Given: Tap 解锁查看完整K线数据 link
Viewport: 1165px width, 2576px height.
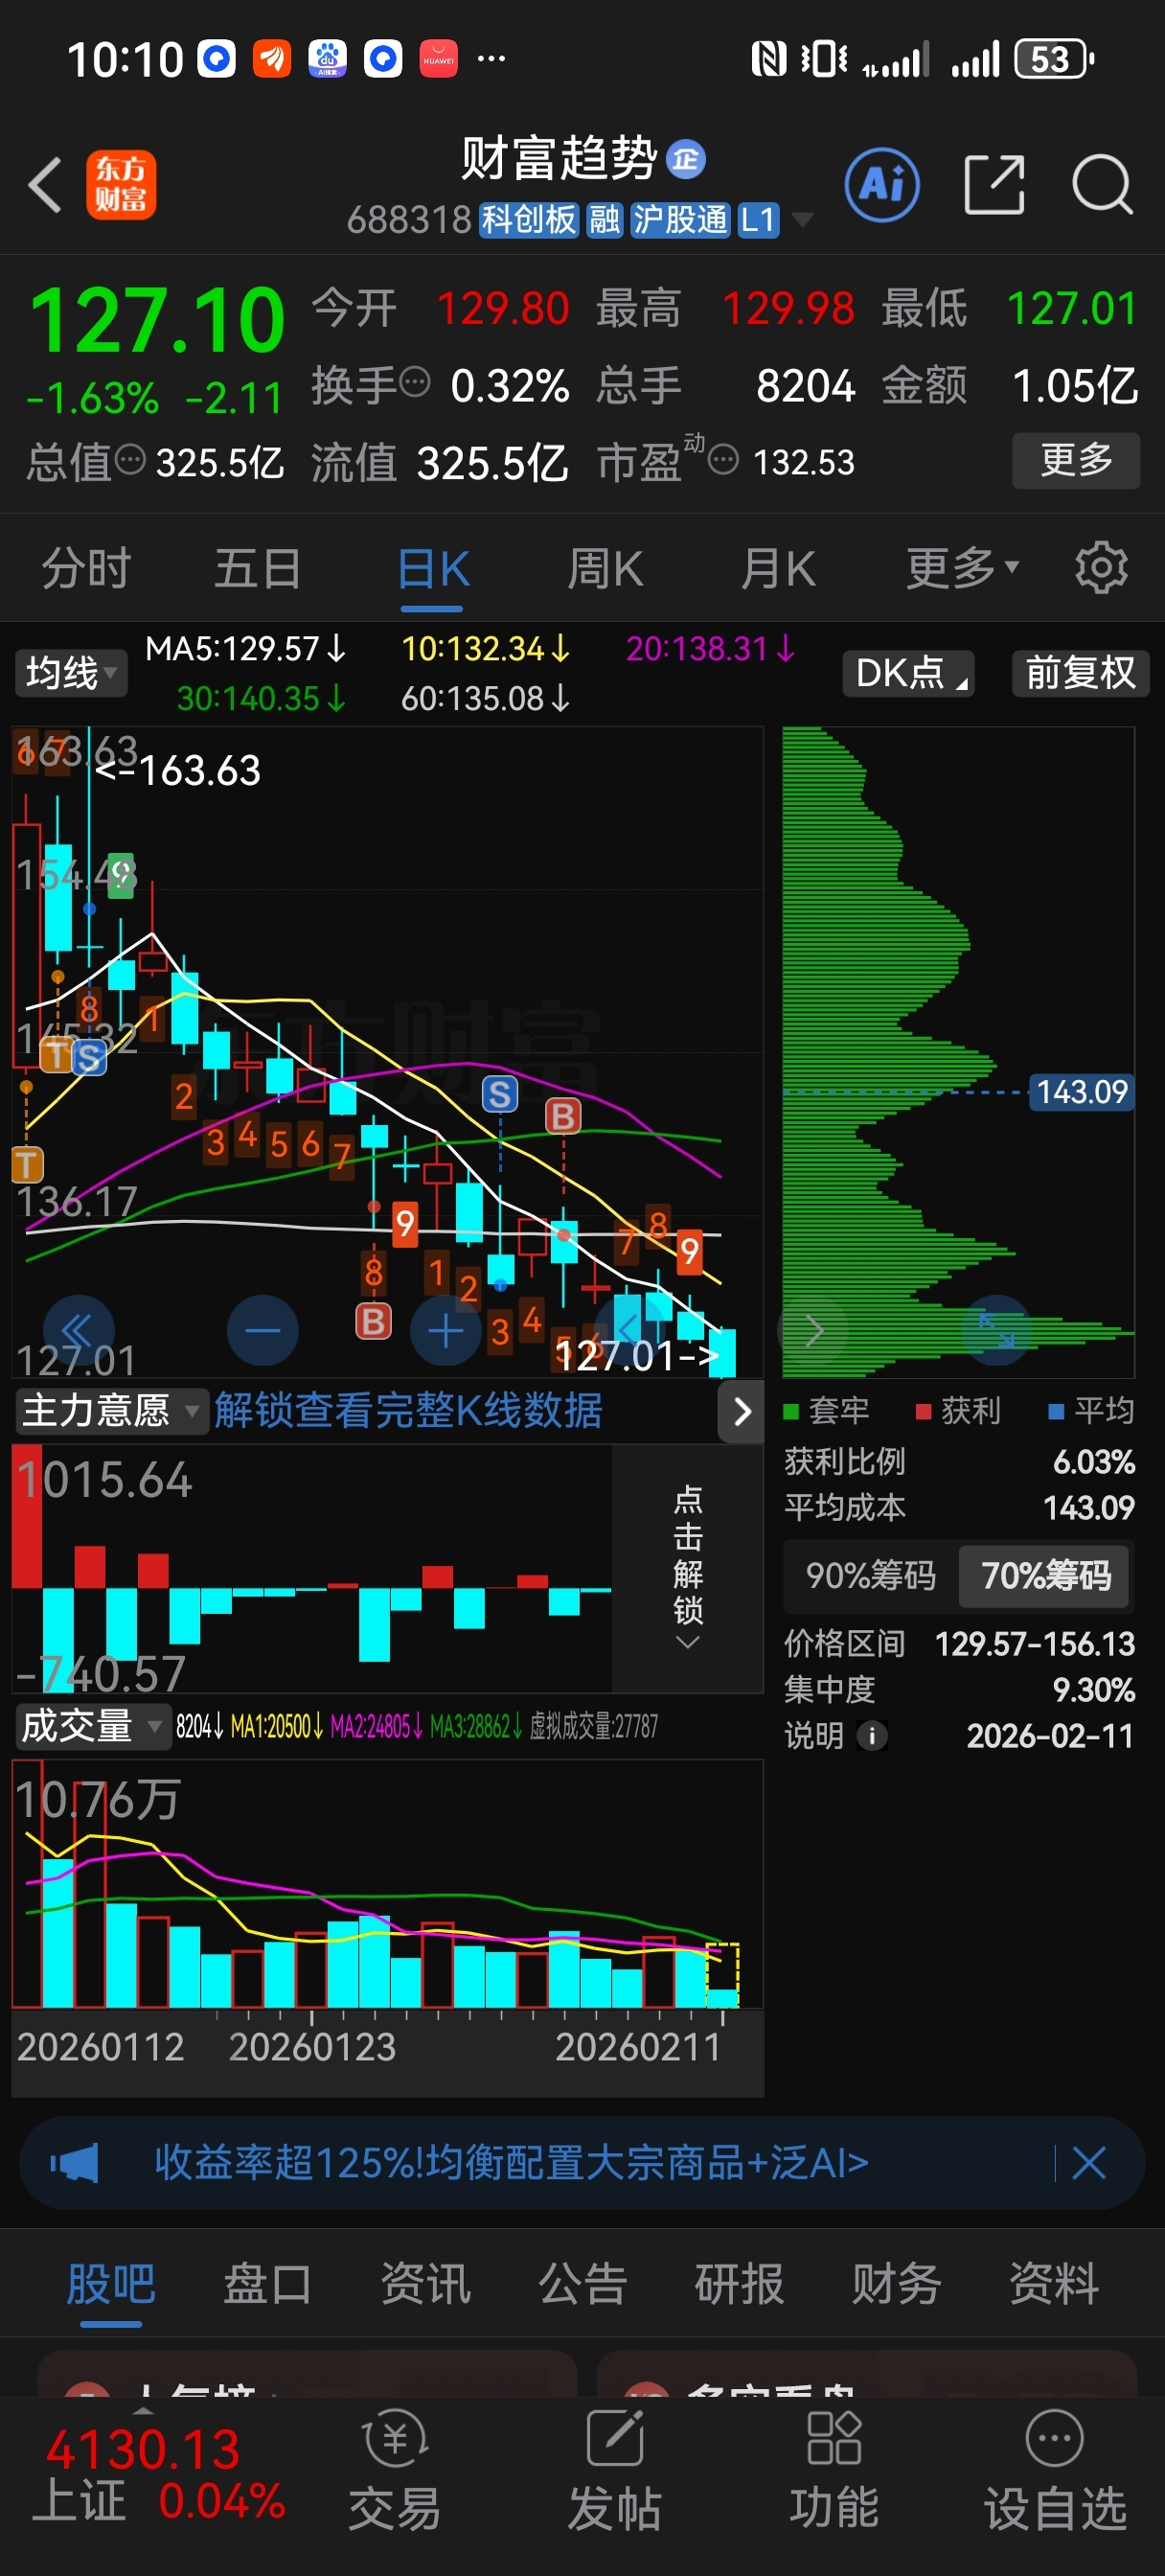Looking at the screenshot, I should (x=408, y=1411).
